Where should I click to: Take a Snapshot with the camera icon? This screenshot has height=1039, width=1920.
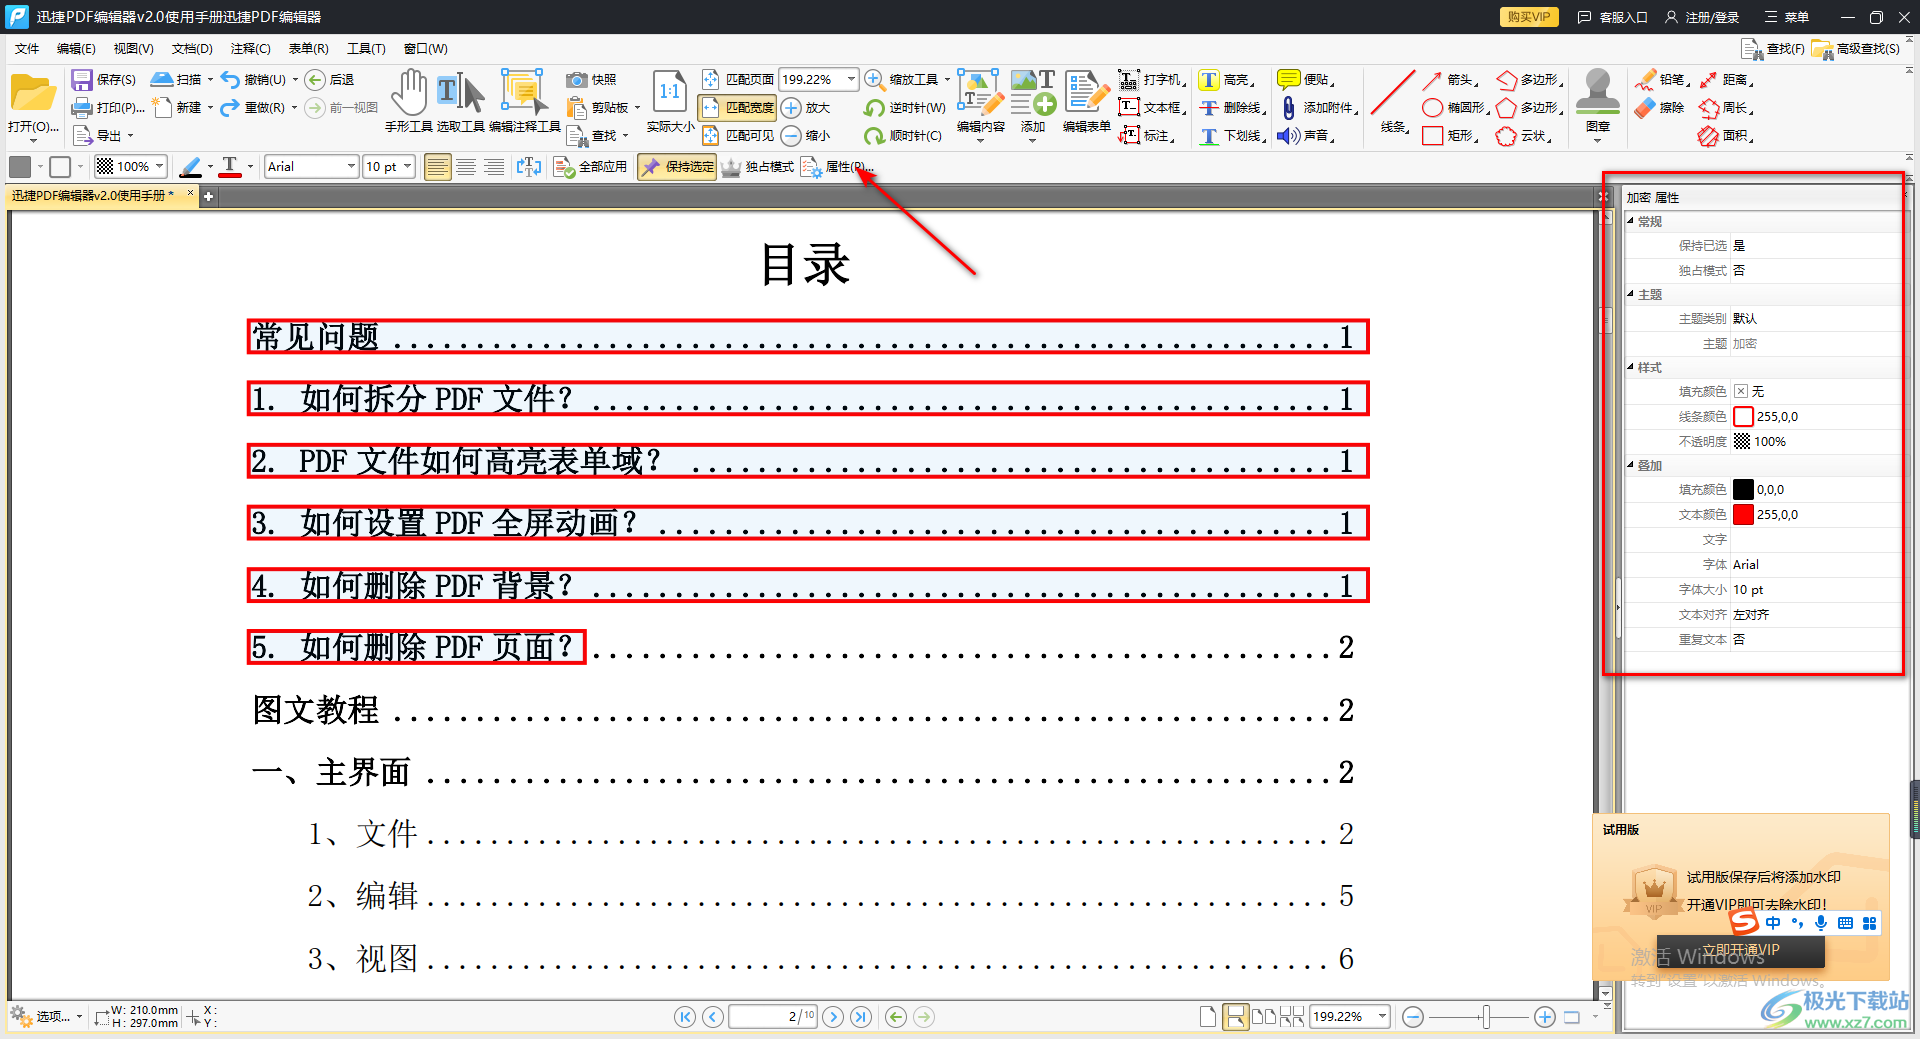tap(591, 80)
